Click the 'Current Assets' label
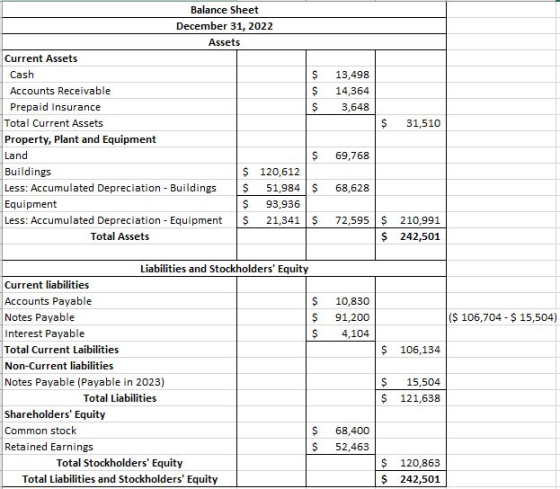Screen dimensions: 560x489 pyautogui.click(x=41, y=59)
